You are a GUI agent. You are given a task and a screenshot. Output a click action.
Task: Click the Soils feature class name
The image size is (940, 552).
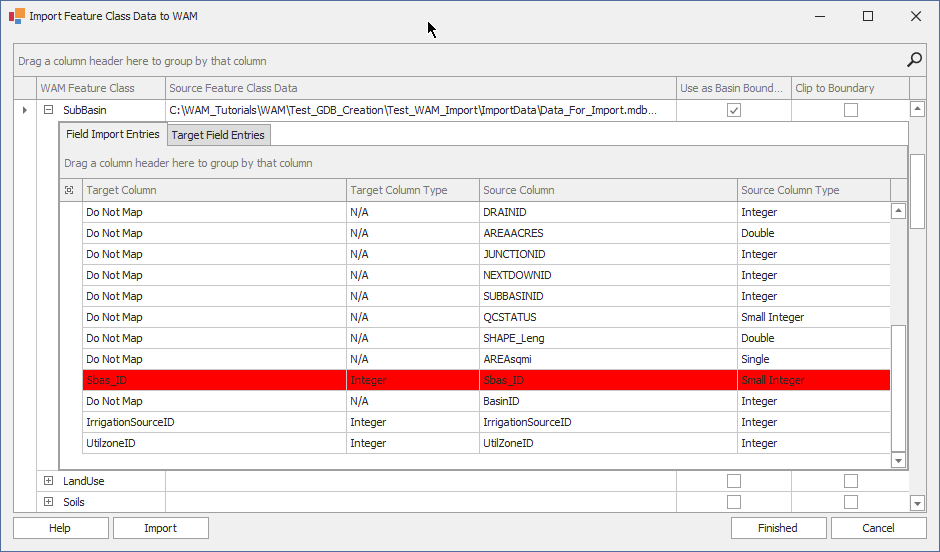[74, 502]
